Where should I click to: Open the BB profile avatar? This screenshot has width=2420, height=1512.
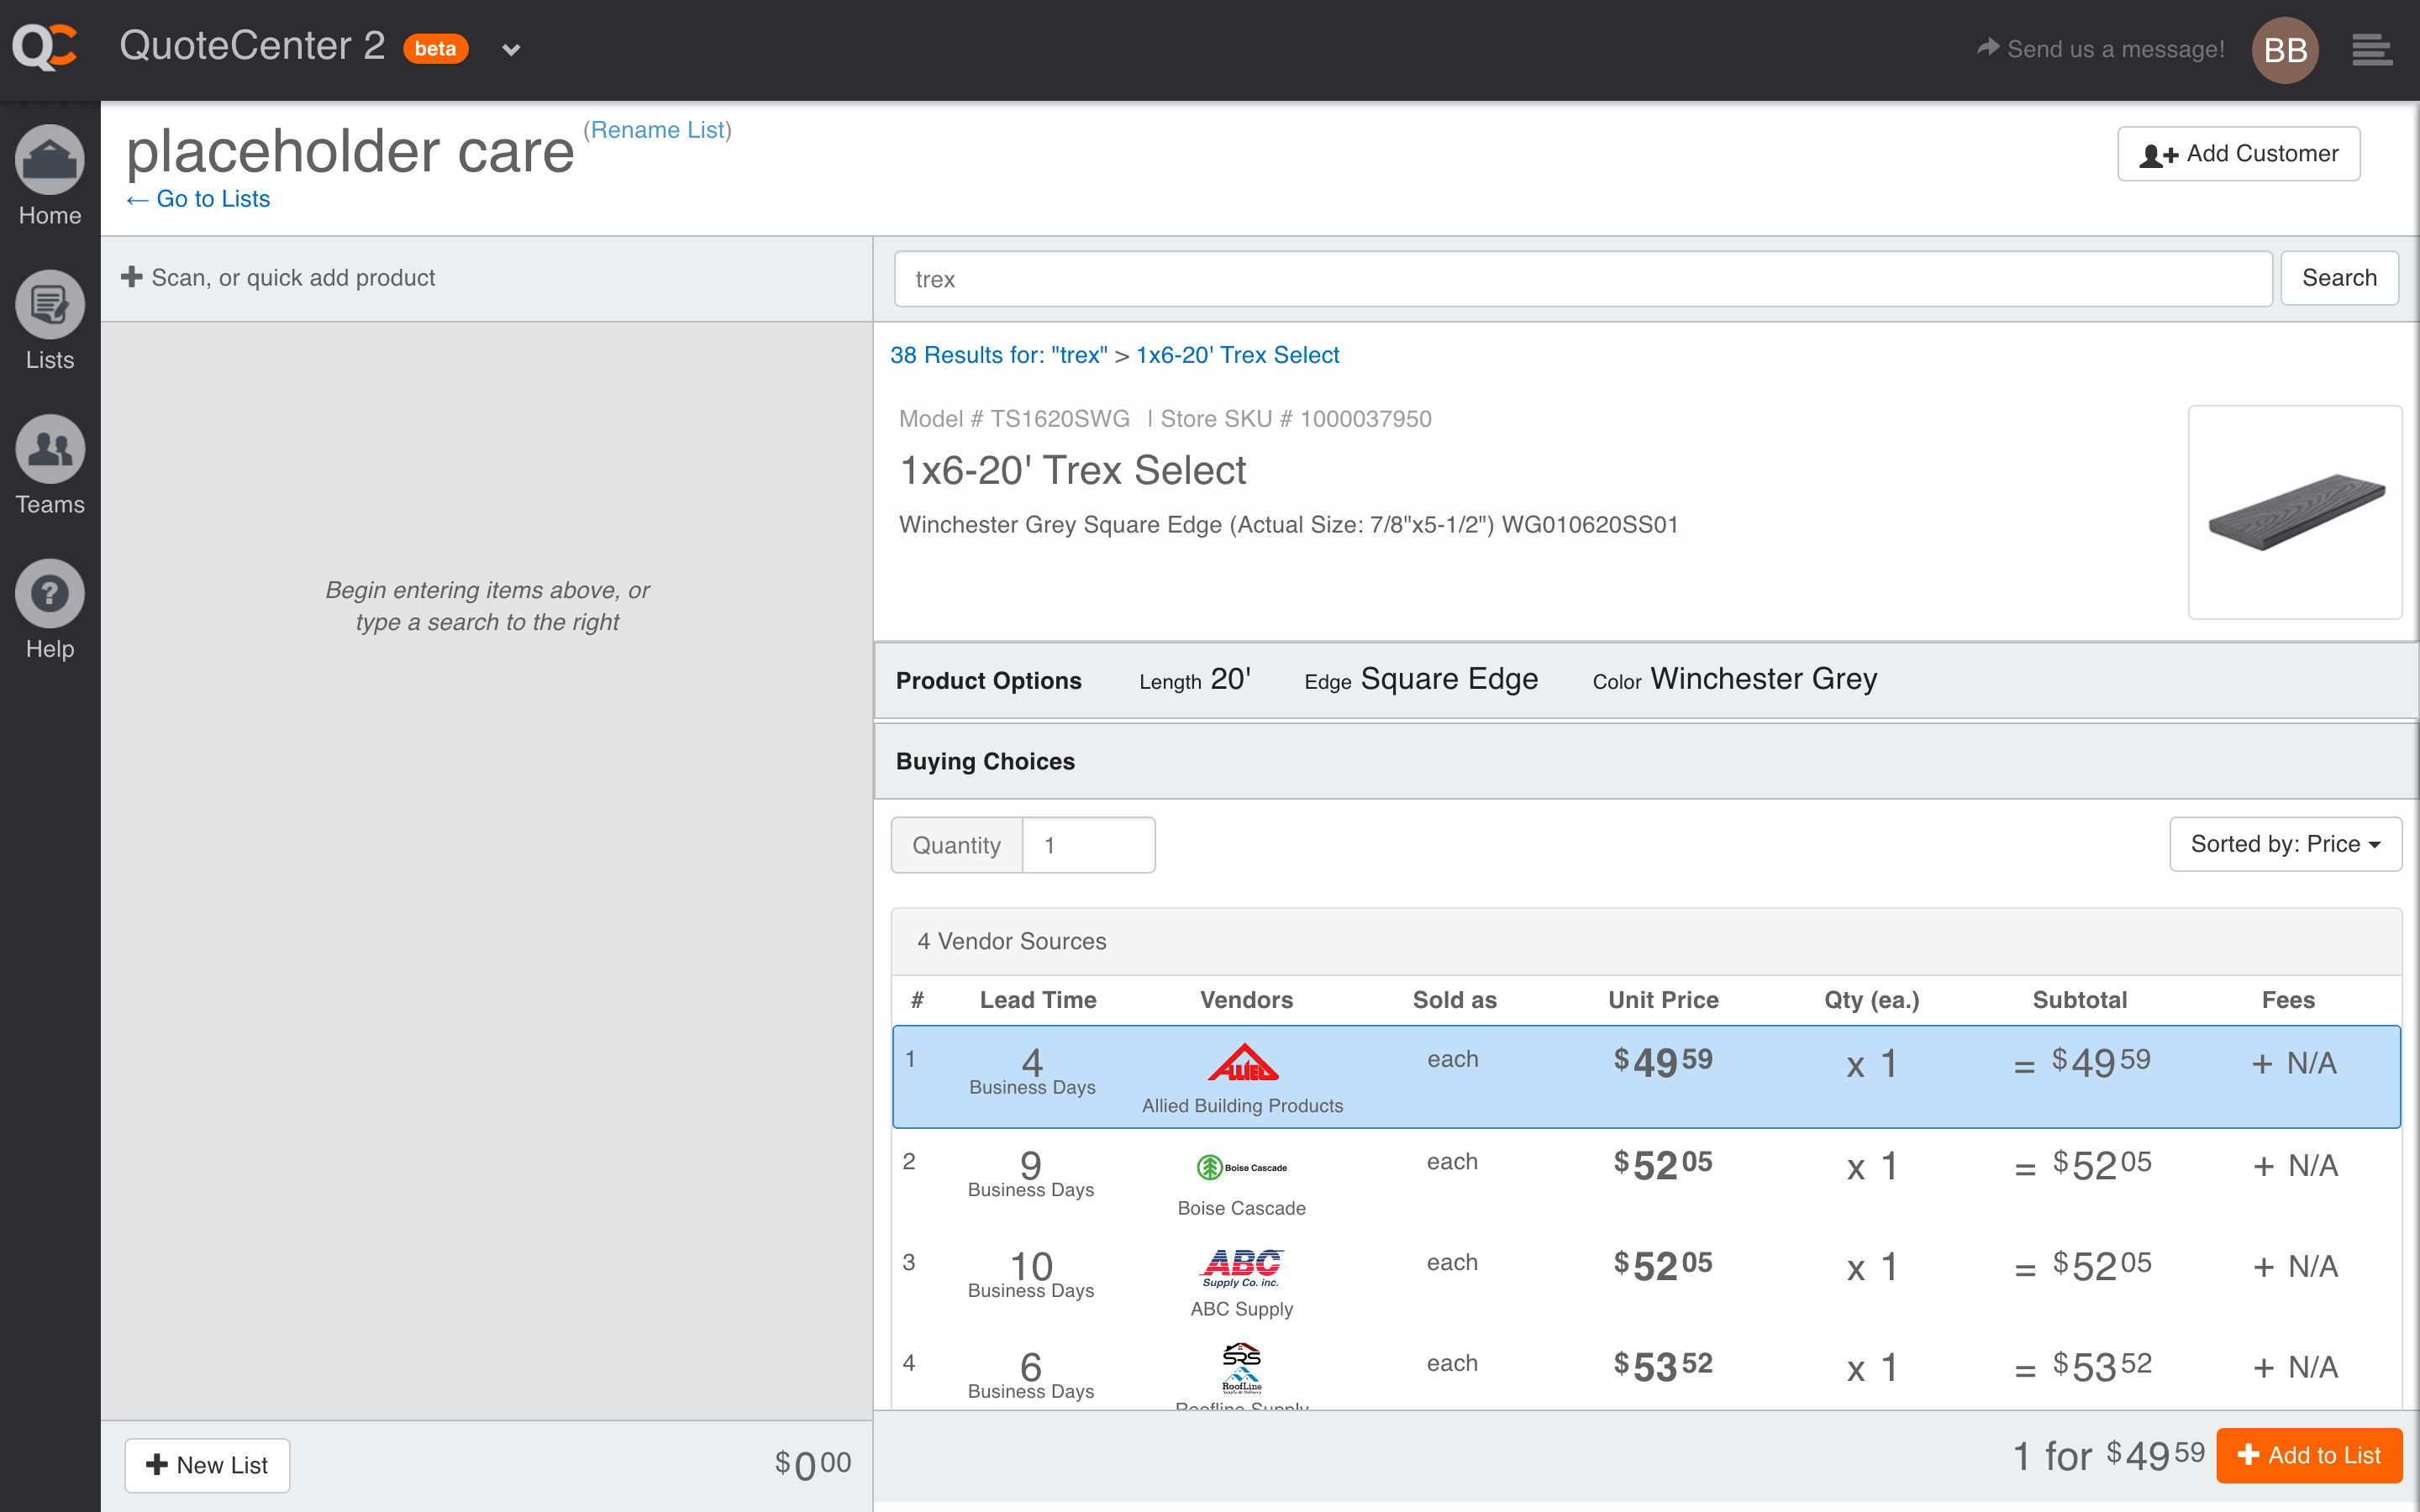click(x=2285, y=48)
